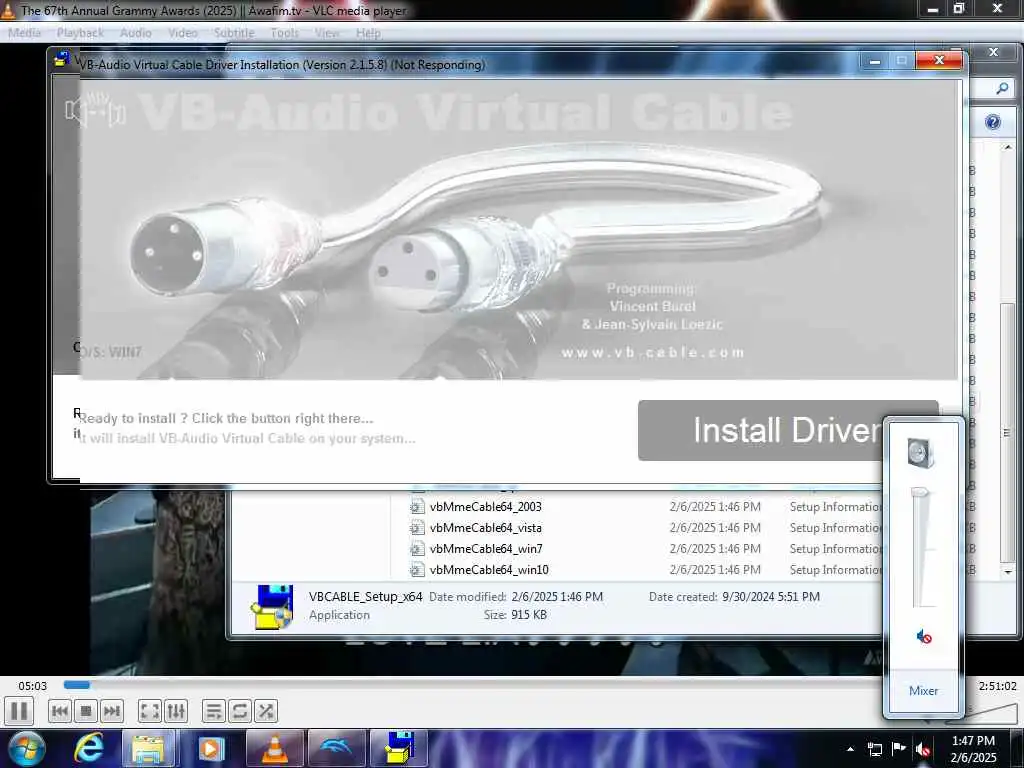Image resolution: width=1024 pixels, height=768 pixels.
Task: Open the Windows Start menu
Action: click(26, 748)
